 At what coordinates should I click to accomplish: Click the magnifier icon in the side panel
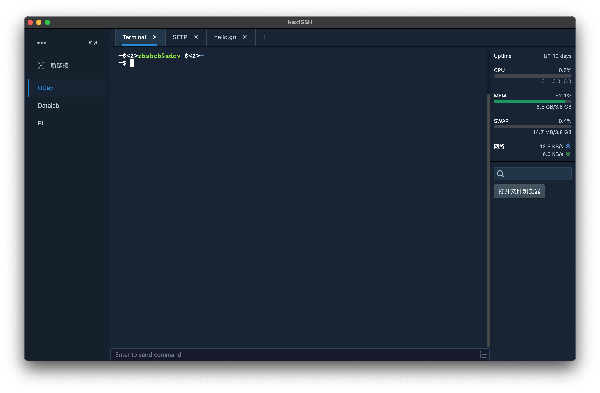point(500,174)
